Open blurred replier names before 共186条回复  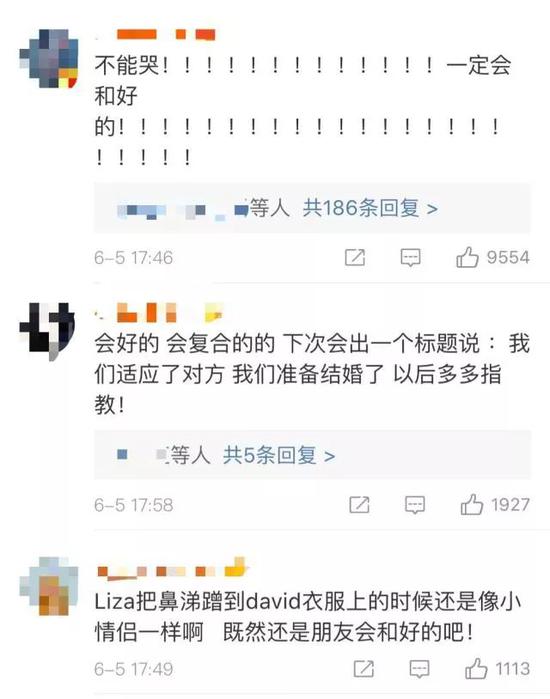[x=183, y=210]
